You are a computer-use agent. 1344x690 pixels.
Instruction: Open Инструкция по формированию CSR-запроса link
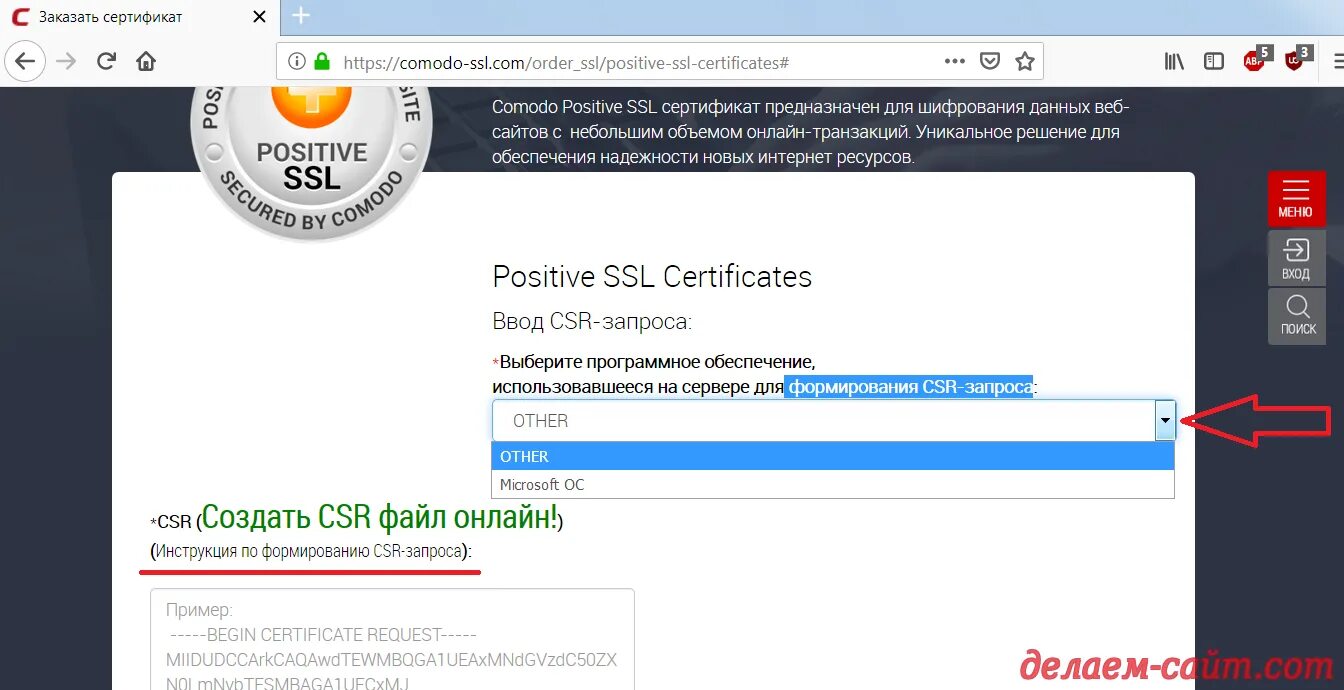point(310,551)
